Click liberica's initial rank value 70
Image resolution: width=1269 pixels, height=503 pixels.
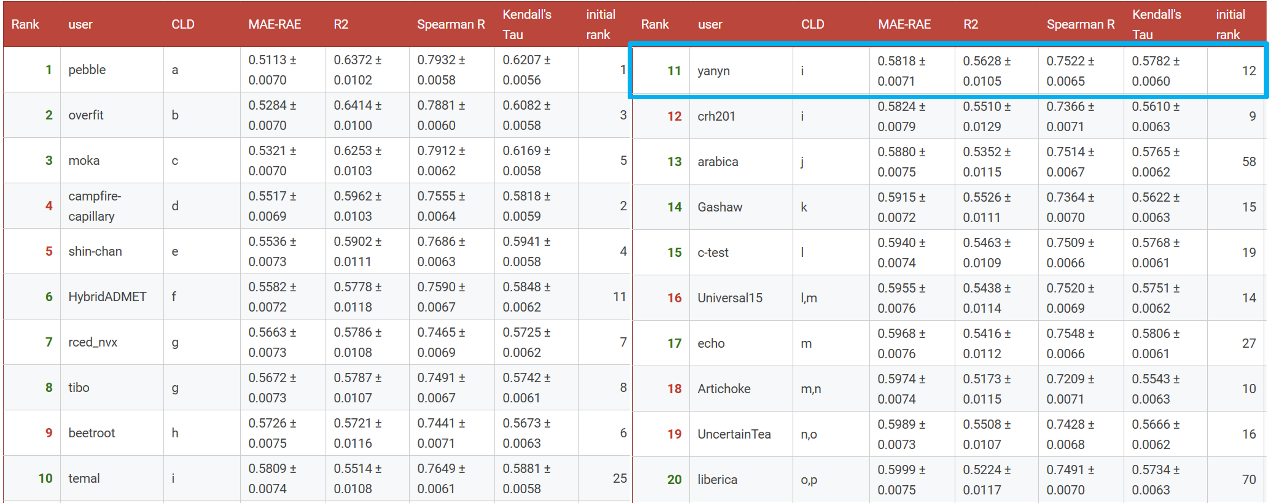(x=1249, y=480)
